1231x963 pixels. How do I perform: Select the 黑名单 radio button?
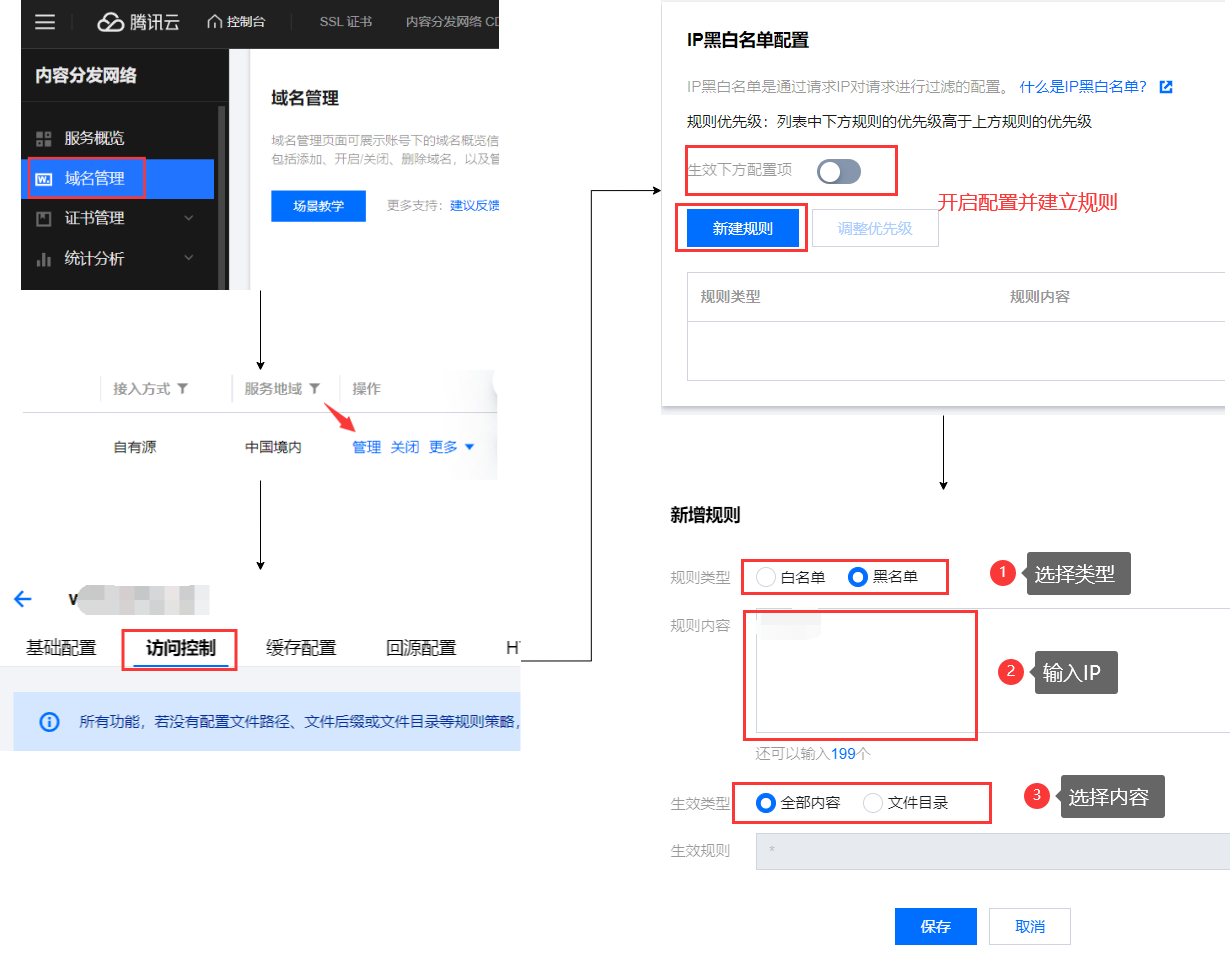click(x=857, y=577)
